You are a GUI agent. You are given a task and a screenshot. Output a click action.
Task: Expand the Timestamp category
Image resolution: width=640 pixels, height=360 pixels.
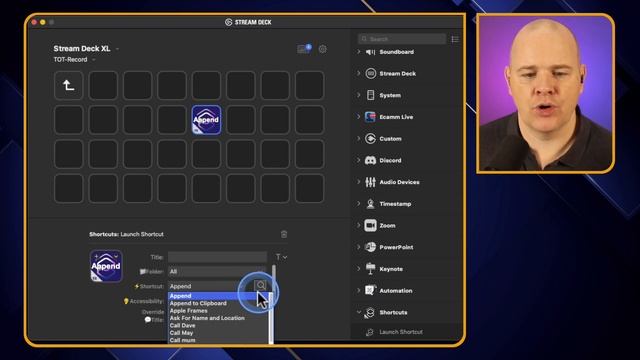(359, 204)
